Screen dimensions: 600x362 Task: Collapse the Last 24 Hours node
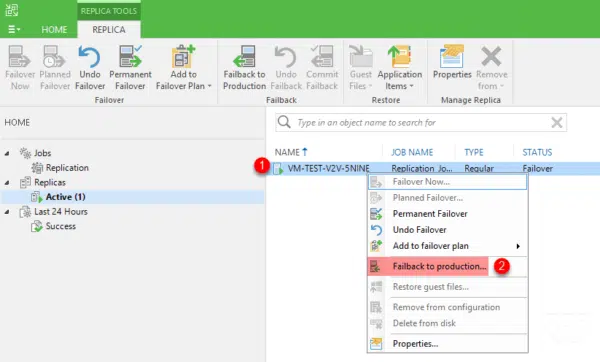(7, 212)
